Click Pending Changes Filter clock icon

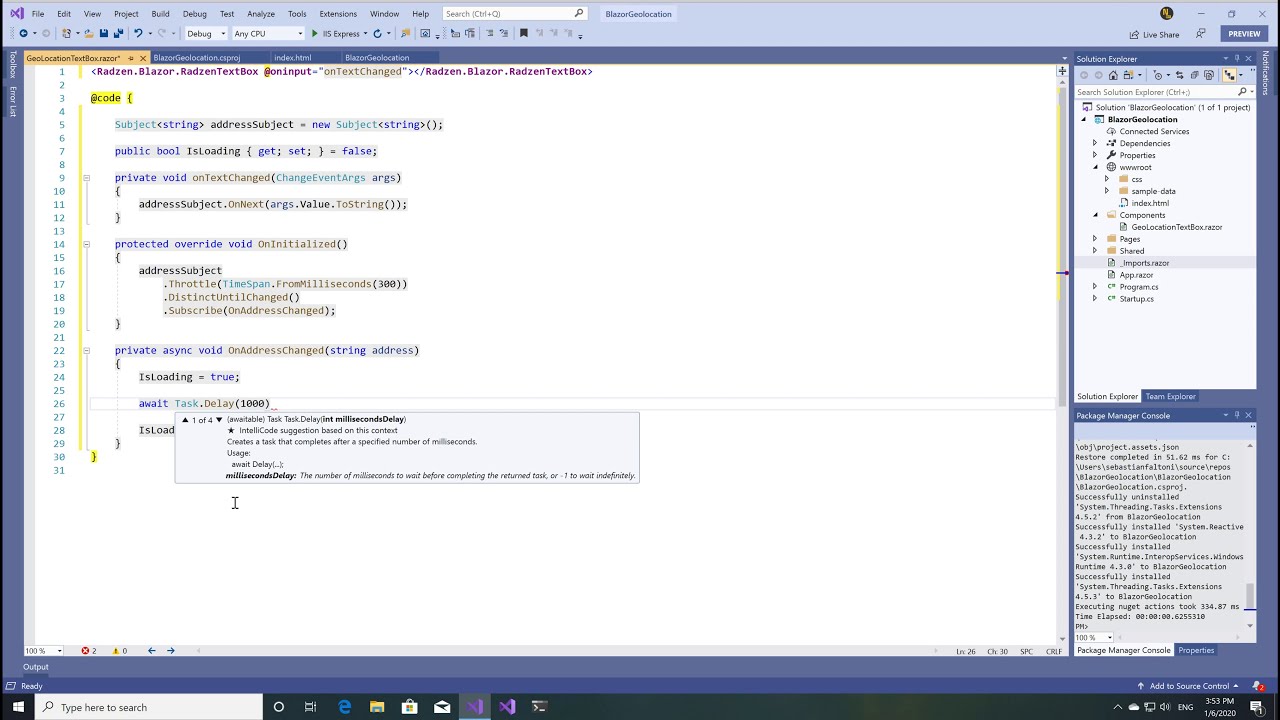(x=1158, y=75)
